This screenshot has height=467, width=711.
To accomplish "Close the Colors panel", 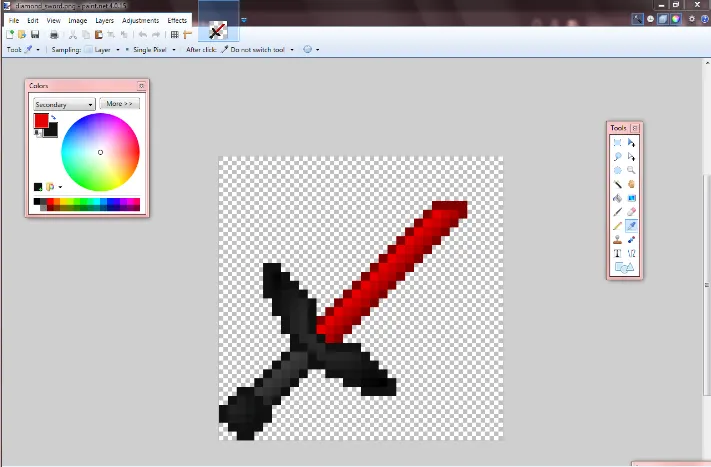I will (x=141, y=86).
